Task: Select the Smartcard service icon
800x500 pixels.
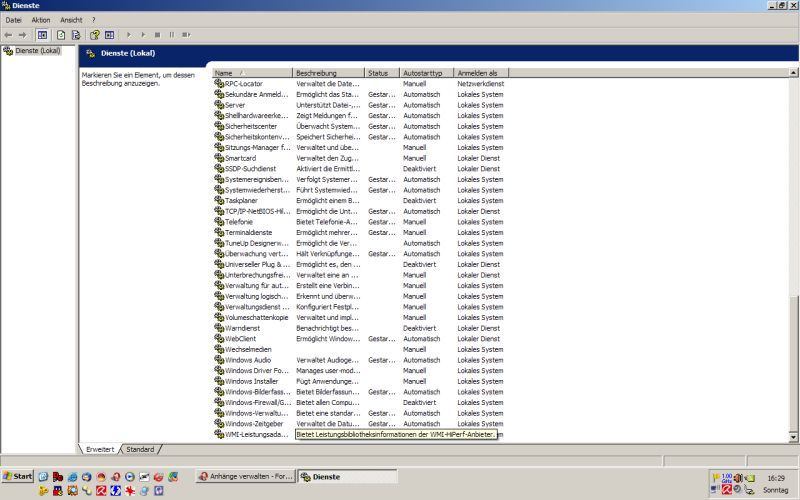Action: (219, 158)
